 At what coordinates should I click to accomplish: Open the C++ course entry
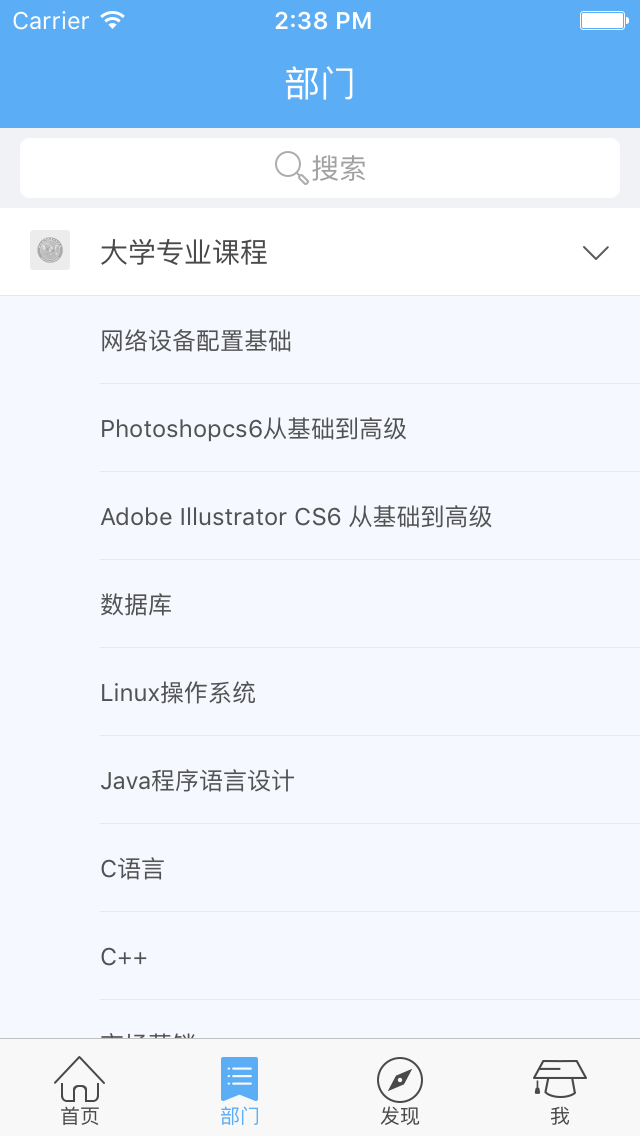124,957
